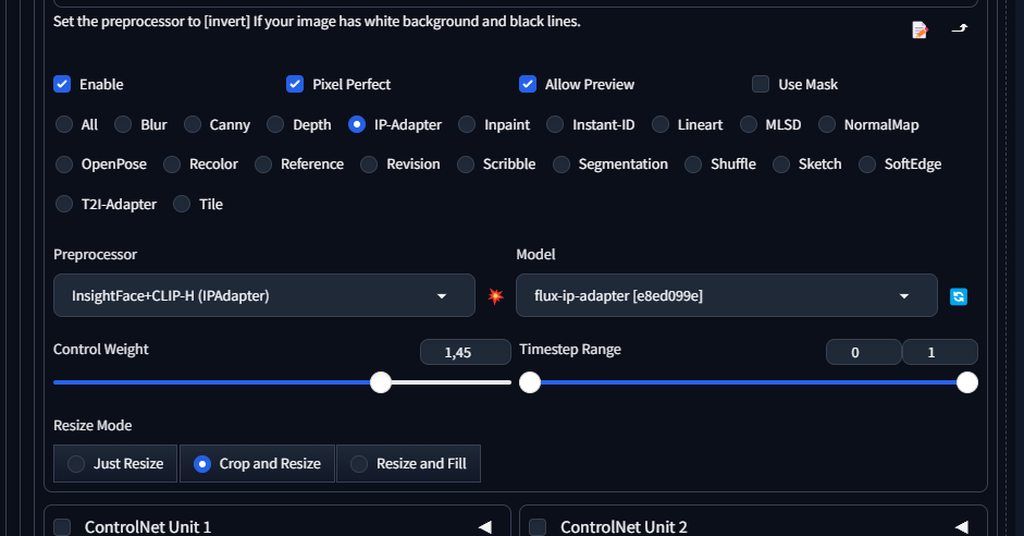Toggle the Pixel Perfect checkbox
1024x536 pixels.
point(295,84)
